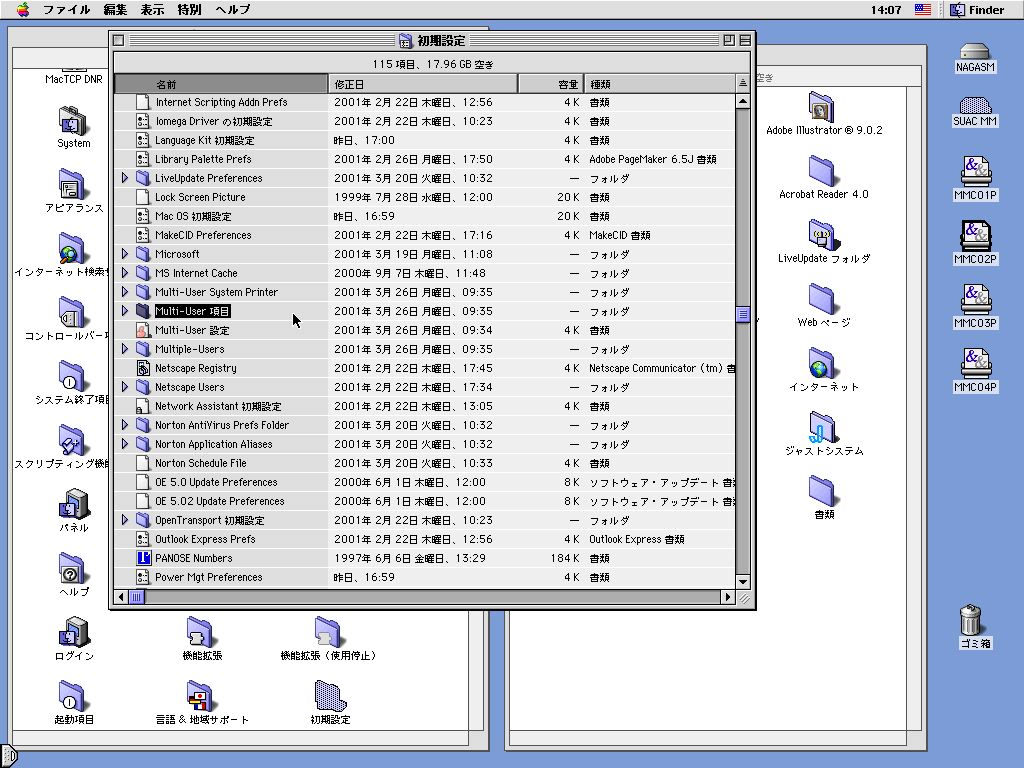This screenshot has width=1024, height=768.
Task: Expand the Multi-User 項目 folder triangle
Action: [125, 311]
